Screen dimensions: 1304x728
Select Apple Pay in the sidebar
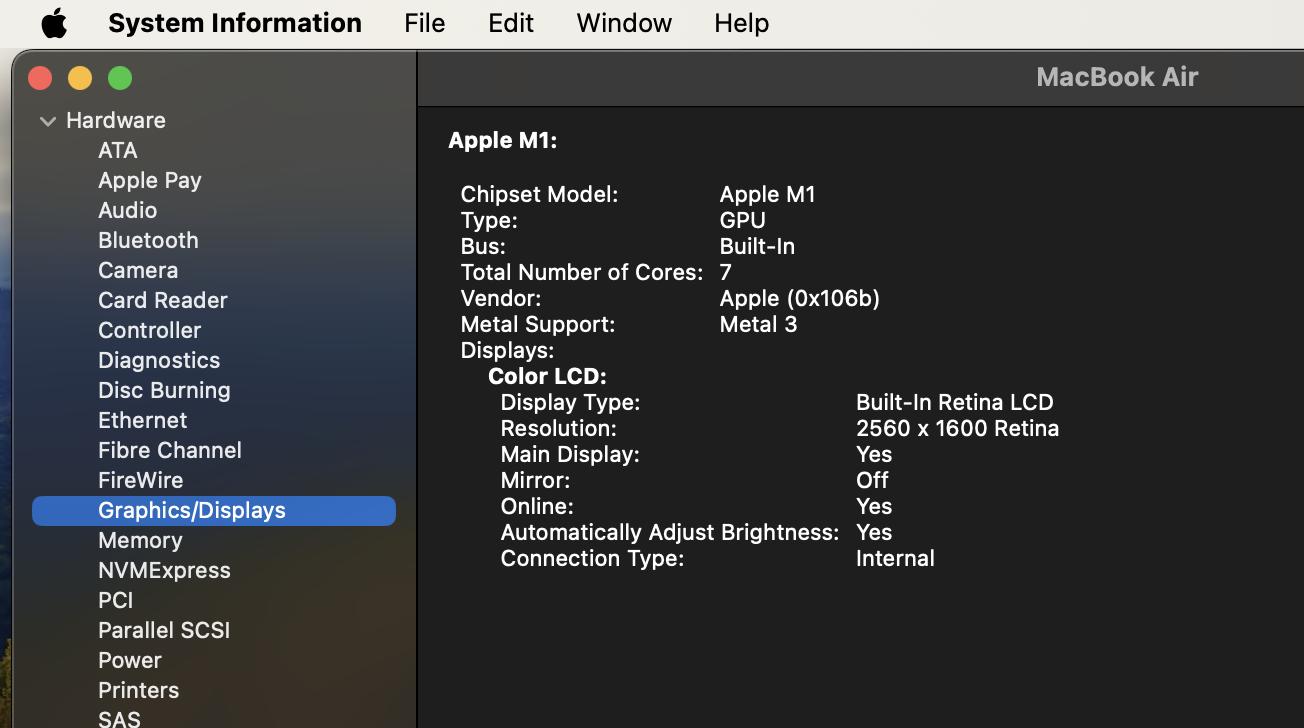(x=150, y=180)
